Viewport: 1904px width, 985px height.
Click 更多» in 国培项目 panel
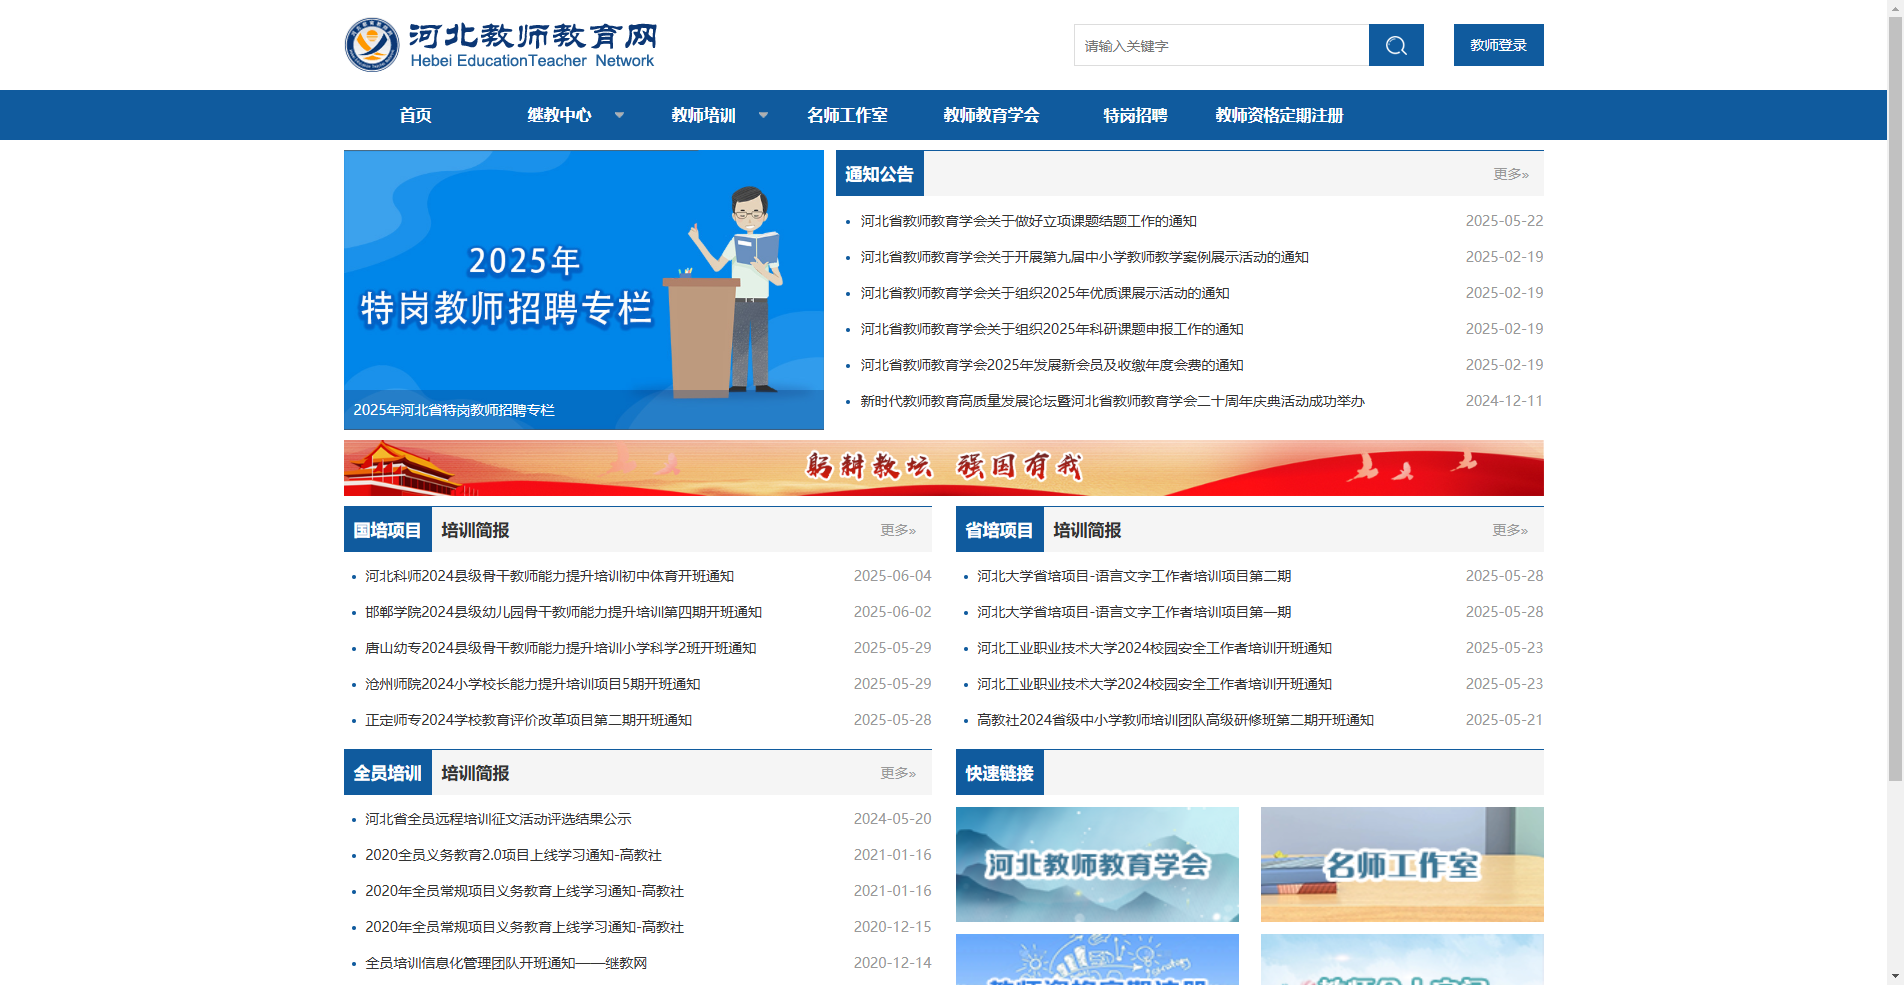click(897, 530)
